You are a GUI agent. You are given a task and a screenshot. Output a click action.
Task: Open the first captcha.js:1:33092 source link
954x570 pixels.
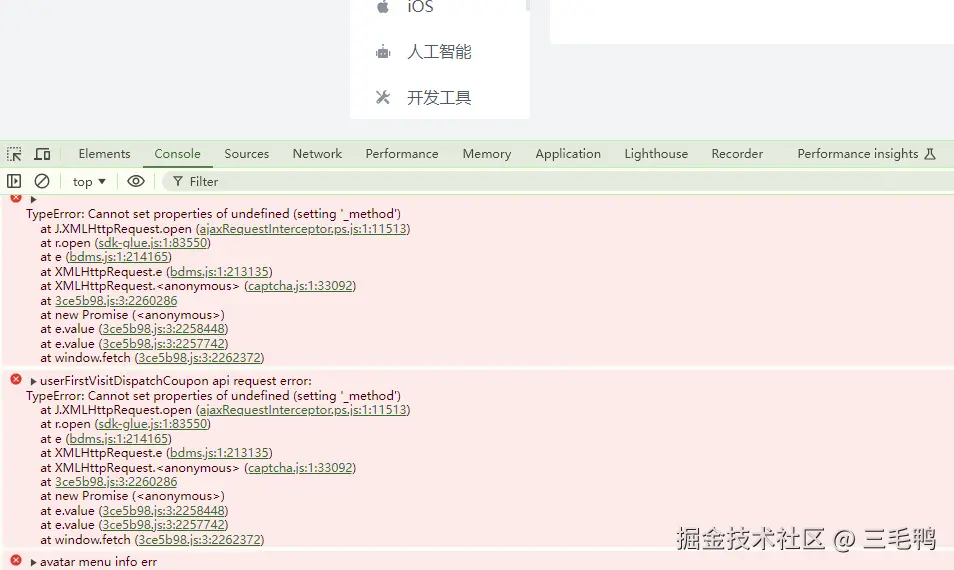[x=300, y=286]
